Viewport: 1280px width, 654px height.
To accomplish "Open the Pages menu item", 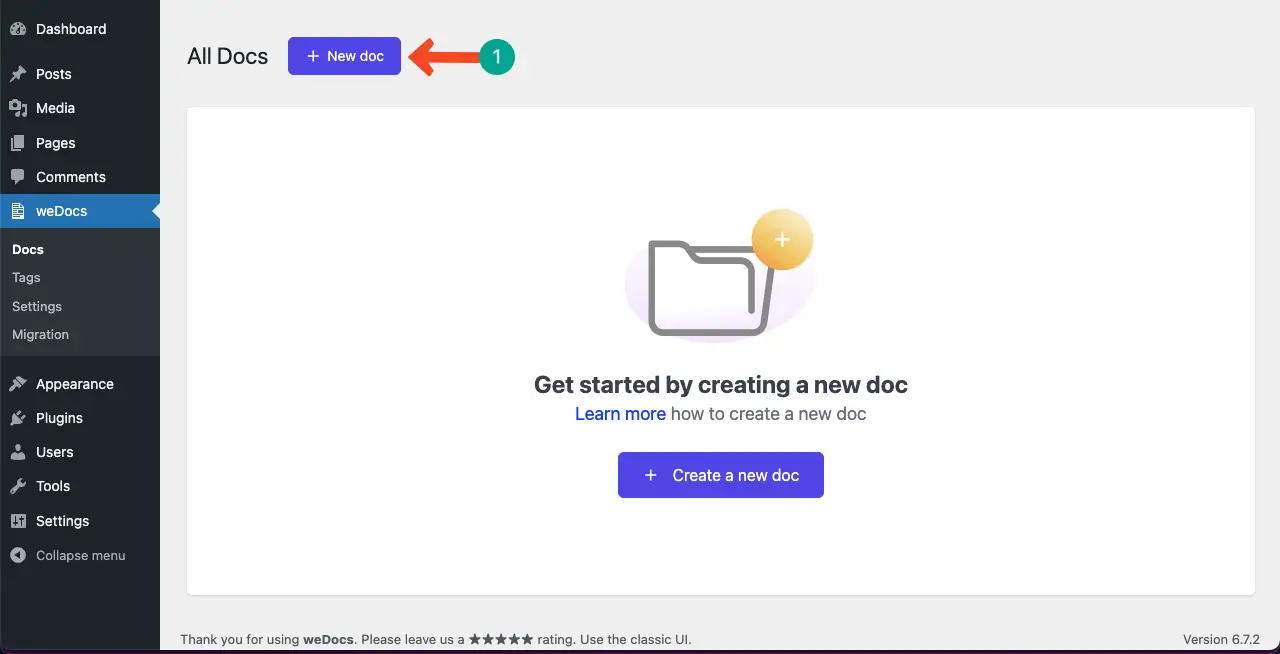I will pyautogui.click(x=80, y=143).
